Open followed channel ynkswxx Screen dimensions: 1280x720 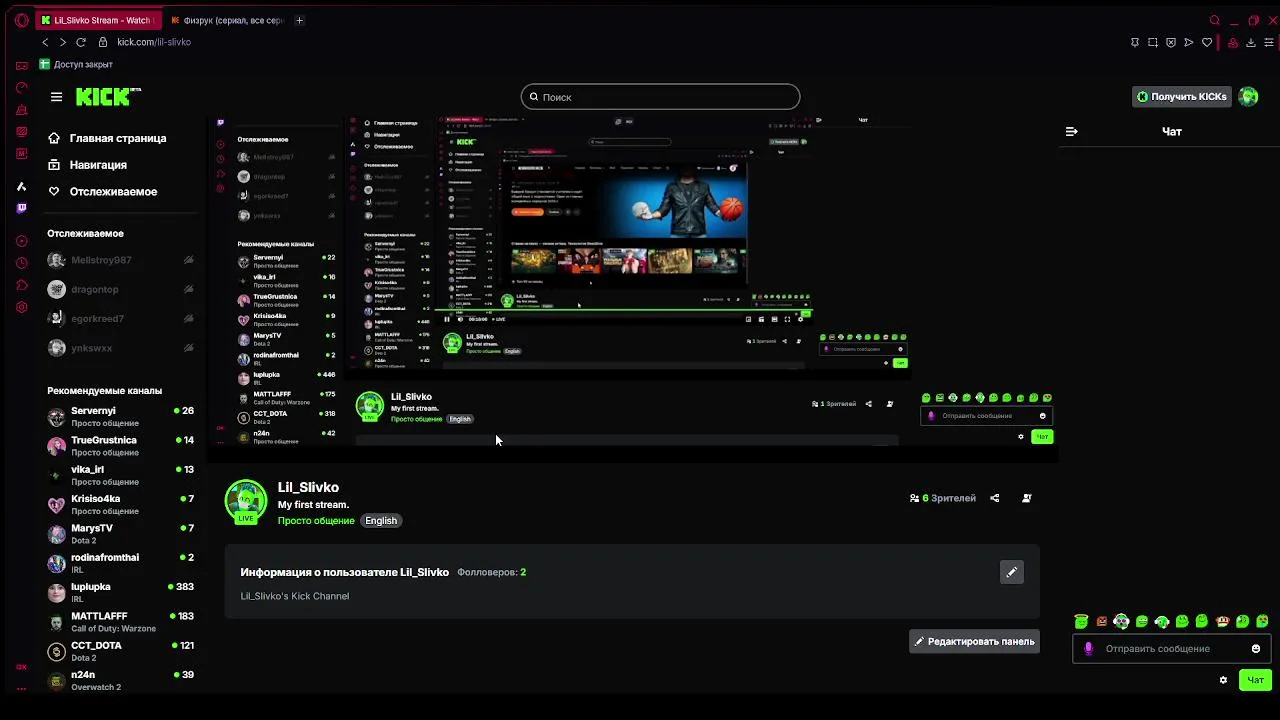(120, 348)
